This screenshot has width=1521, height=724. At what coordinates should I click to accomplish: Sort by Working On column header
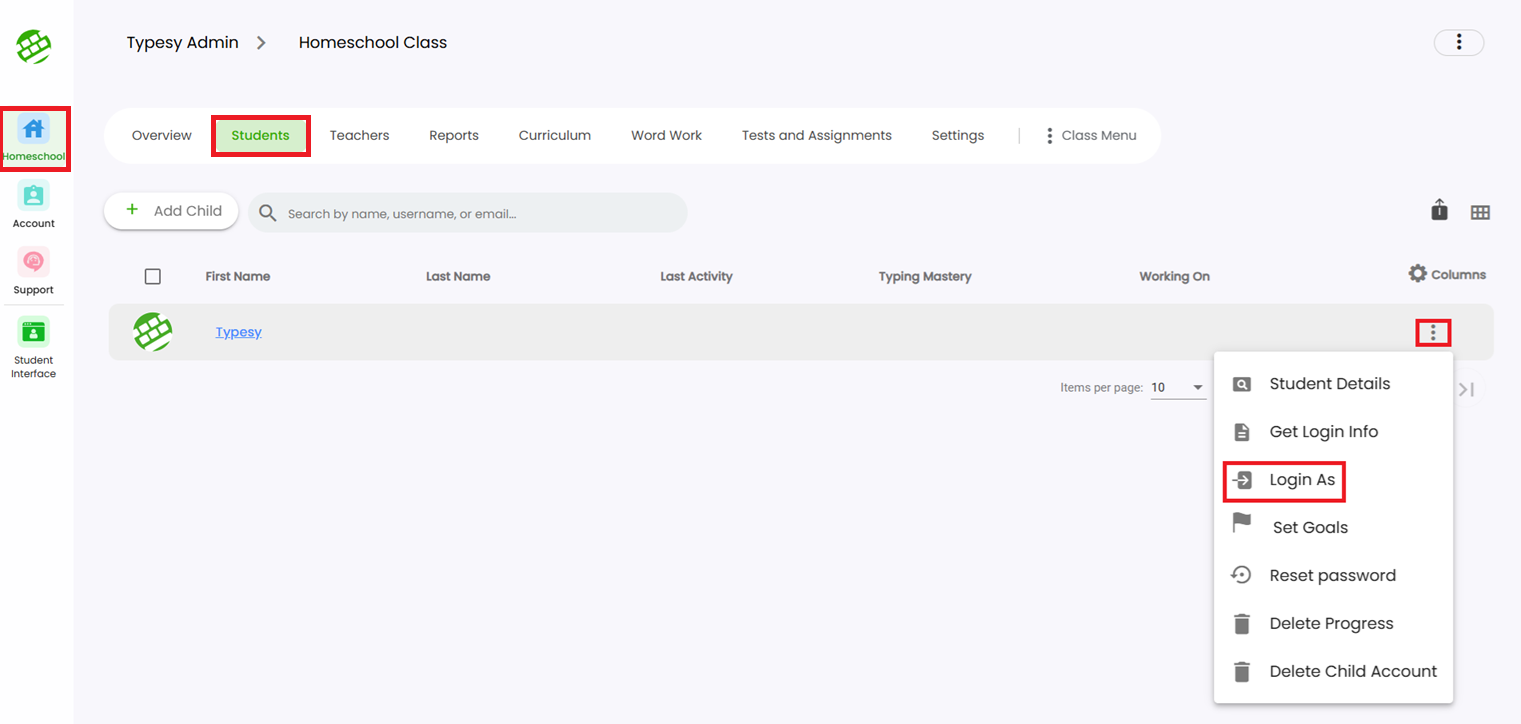coord(1175,276)
